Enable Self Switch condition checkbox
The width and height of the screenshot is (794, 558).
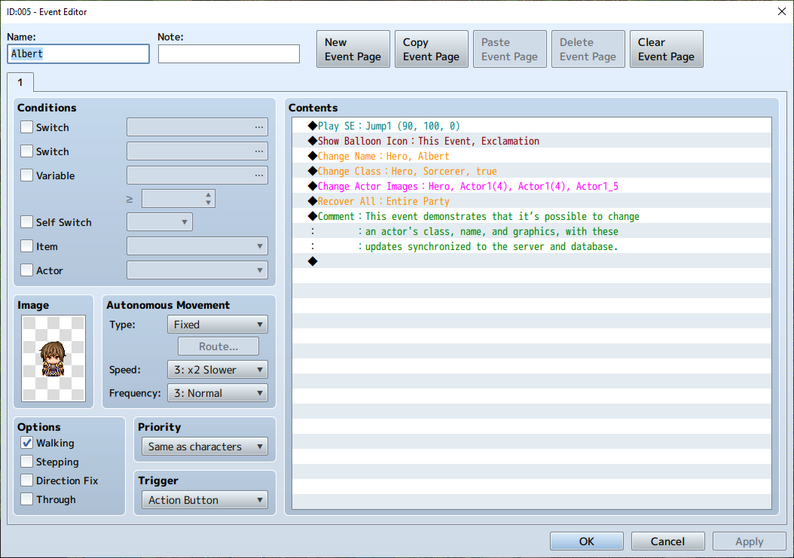pyautogui.click(x=27, y=222)
